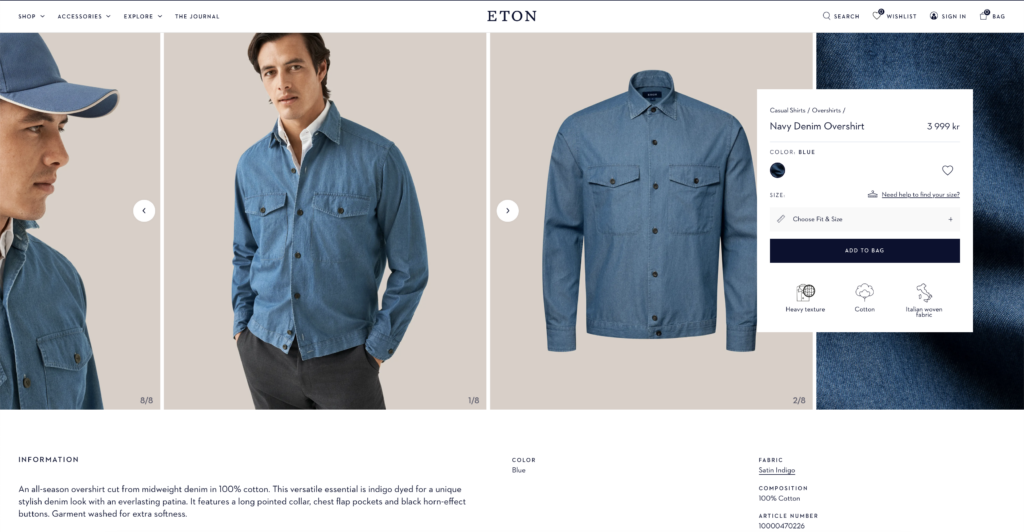The width and height of the screenshot is (1024, 532).
Task: Click the Overshirts breadcrumb link
Action: click(826, 110)
